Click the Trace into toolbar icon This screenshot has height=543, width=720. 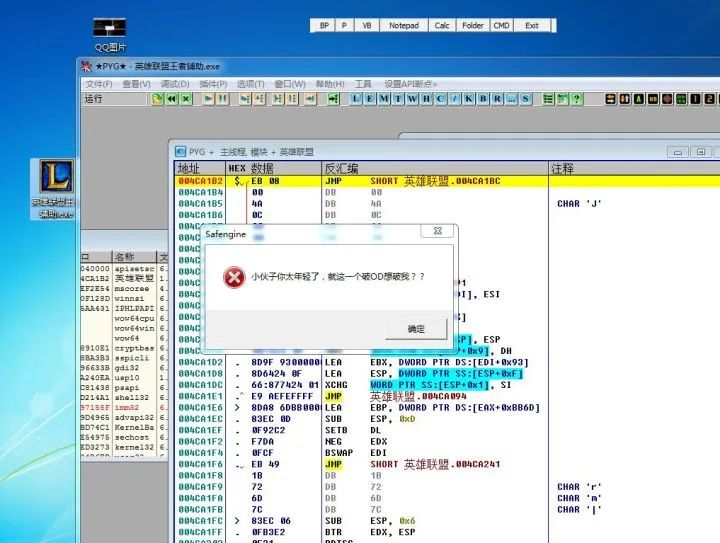point(278,99)
